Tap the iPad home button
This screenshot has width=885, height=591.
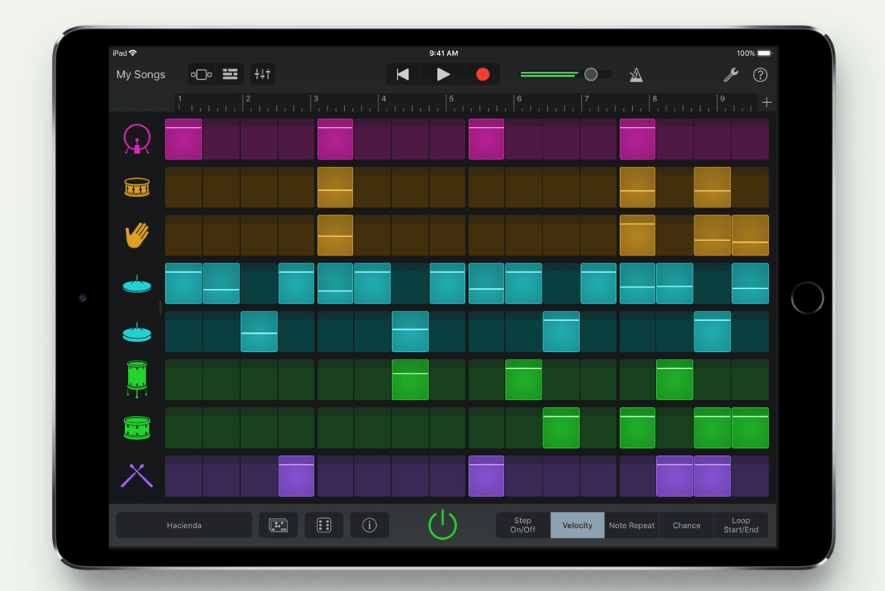807,297
